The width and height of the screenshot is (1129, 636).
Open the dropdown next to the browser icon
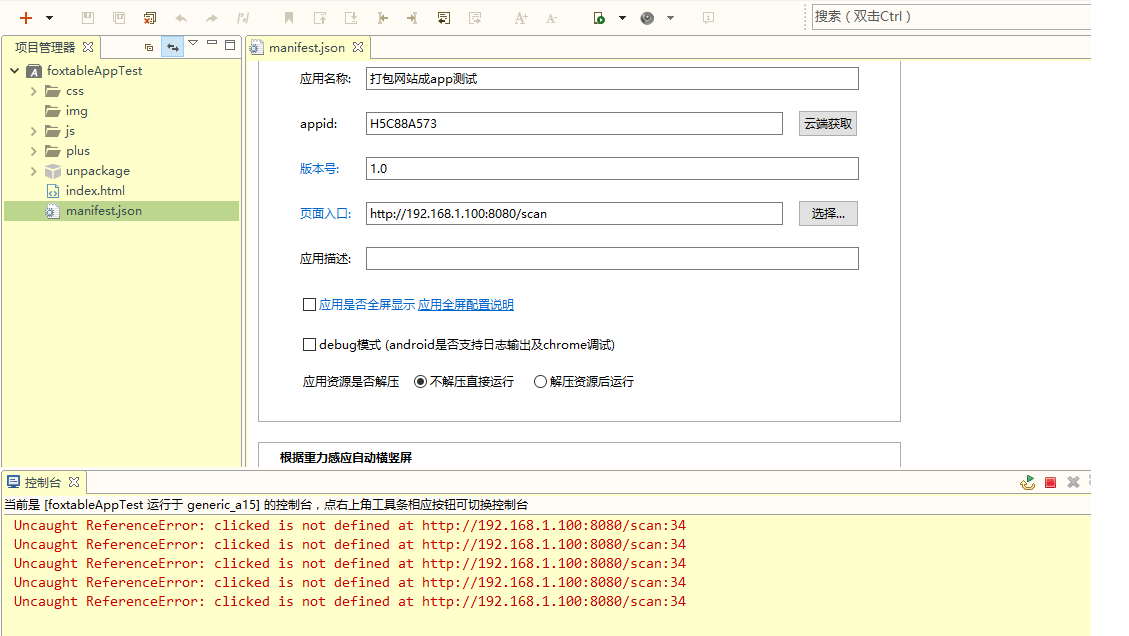coord(670,18)
